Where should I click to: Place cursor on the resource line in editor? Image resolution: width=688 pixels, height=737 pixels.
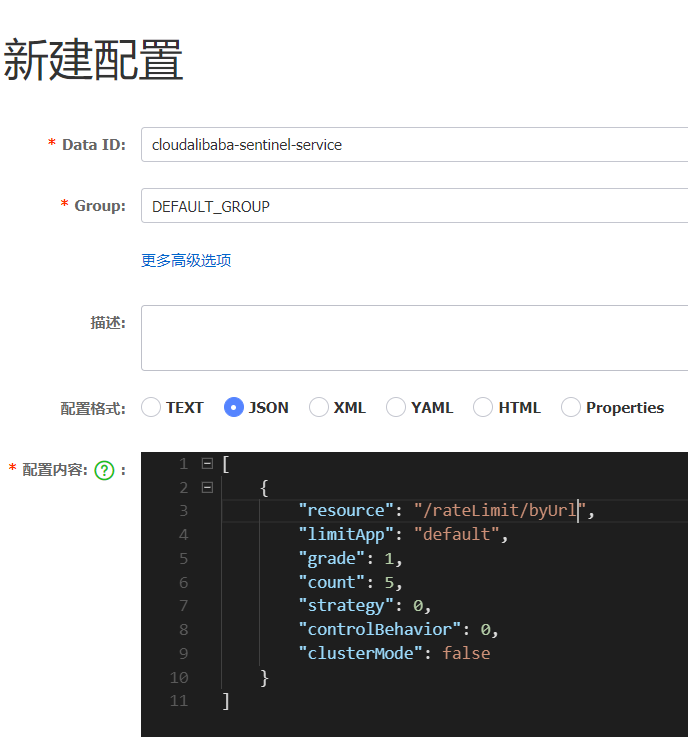pos(446,510)
